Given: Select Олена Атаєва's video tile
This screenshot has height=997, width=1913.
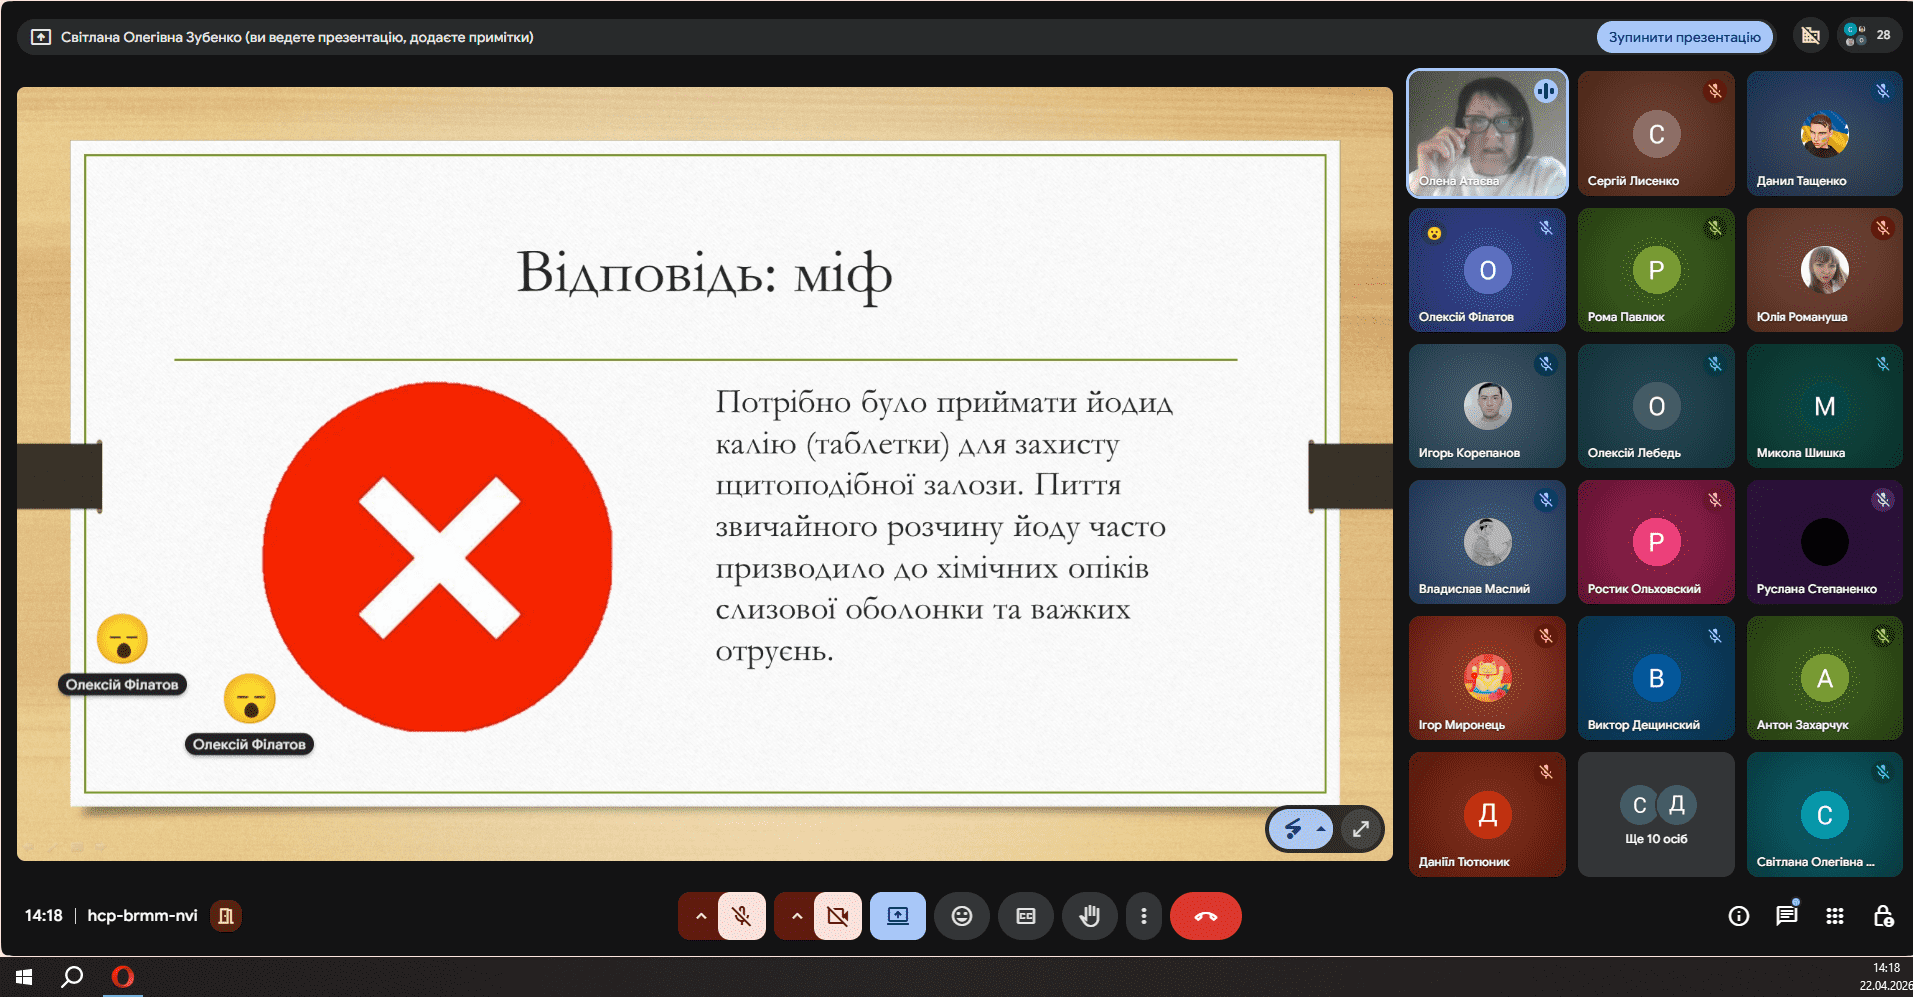Looking at the screenshot, I should point(1487,133).
